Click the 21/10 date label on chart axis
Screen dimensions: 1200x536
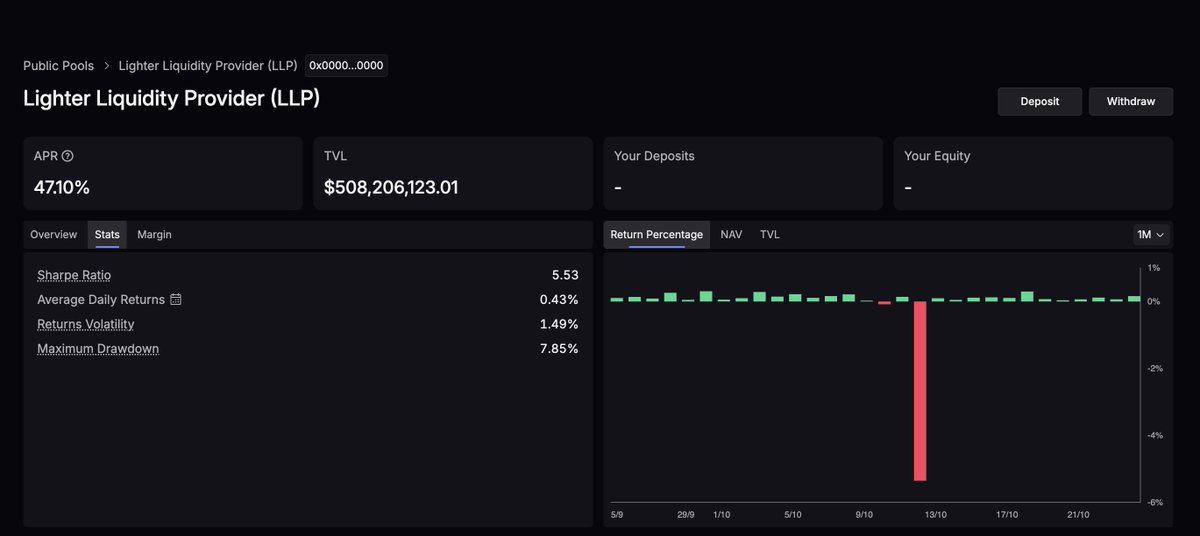(x=1078, y=515)
